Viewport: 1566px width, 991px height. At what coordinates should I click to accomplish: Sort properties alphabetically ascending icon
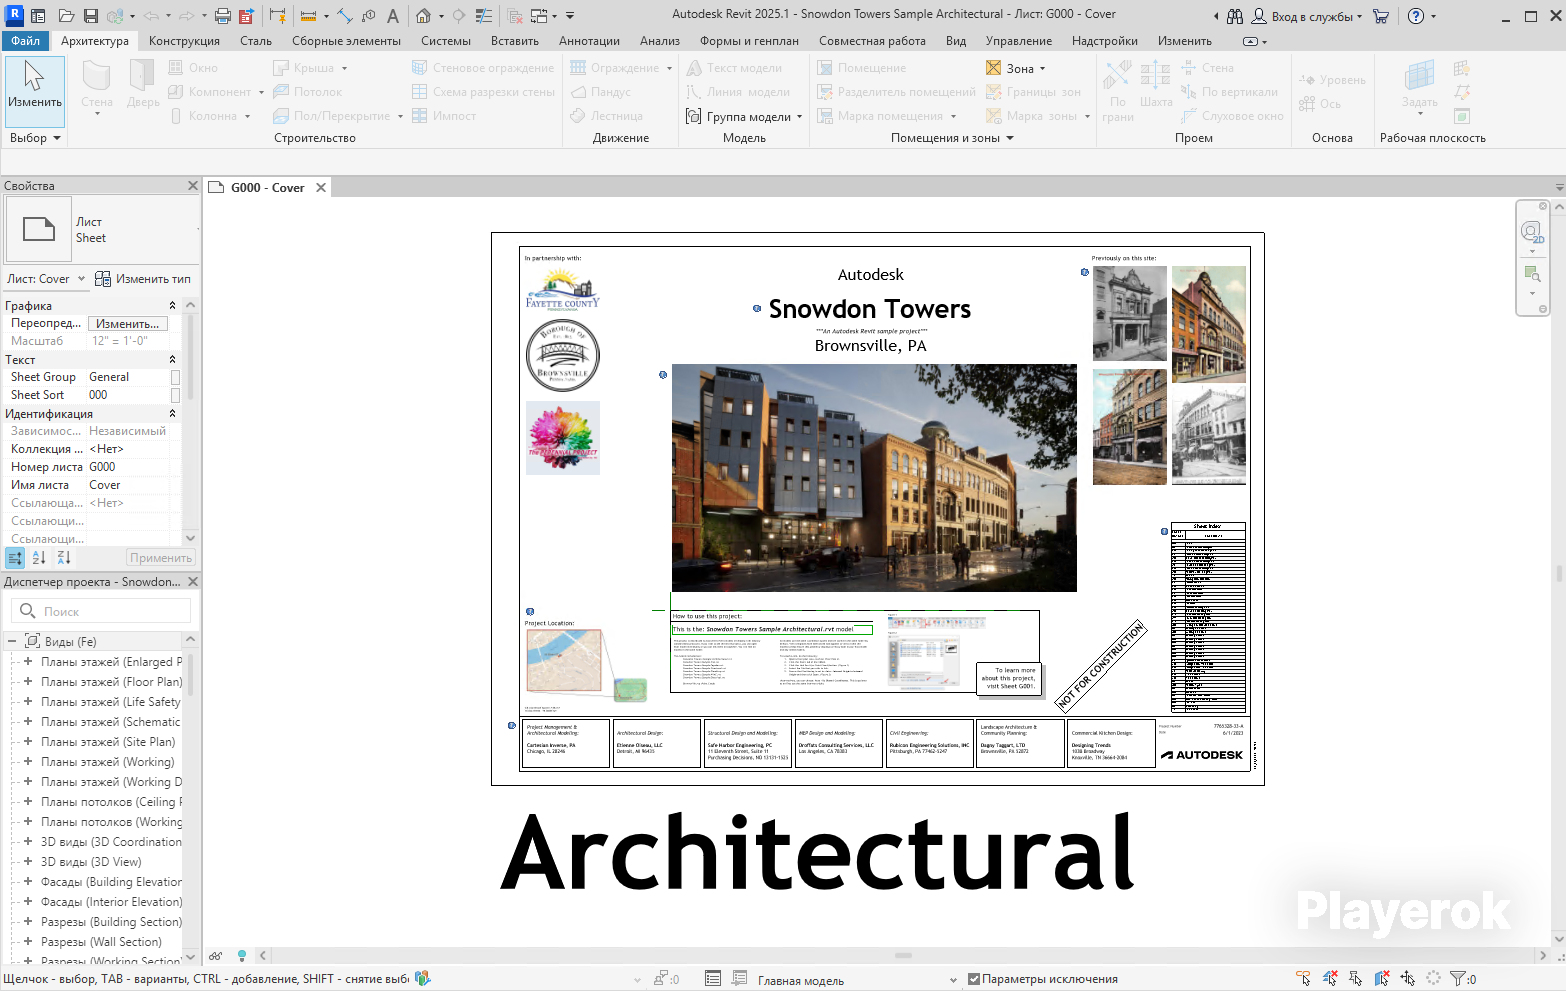click(39, 558)
